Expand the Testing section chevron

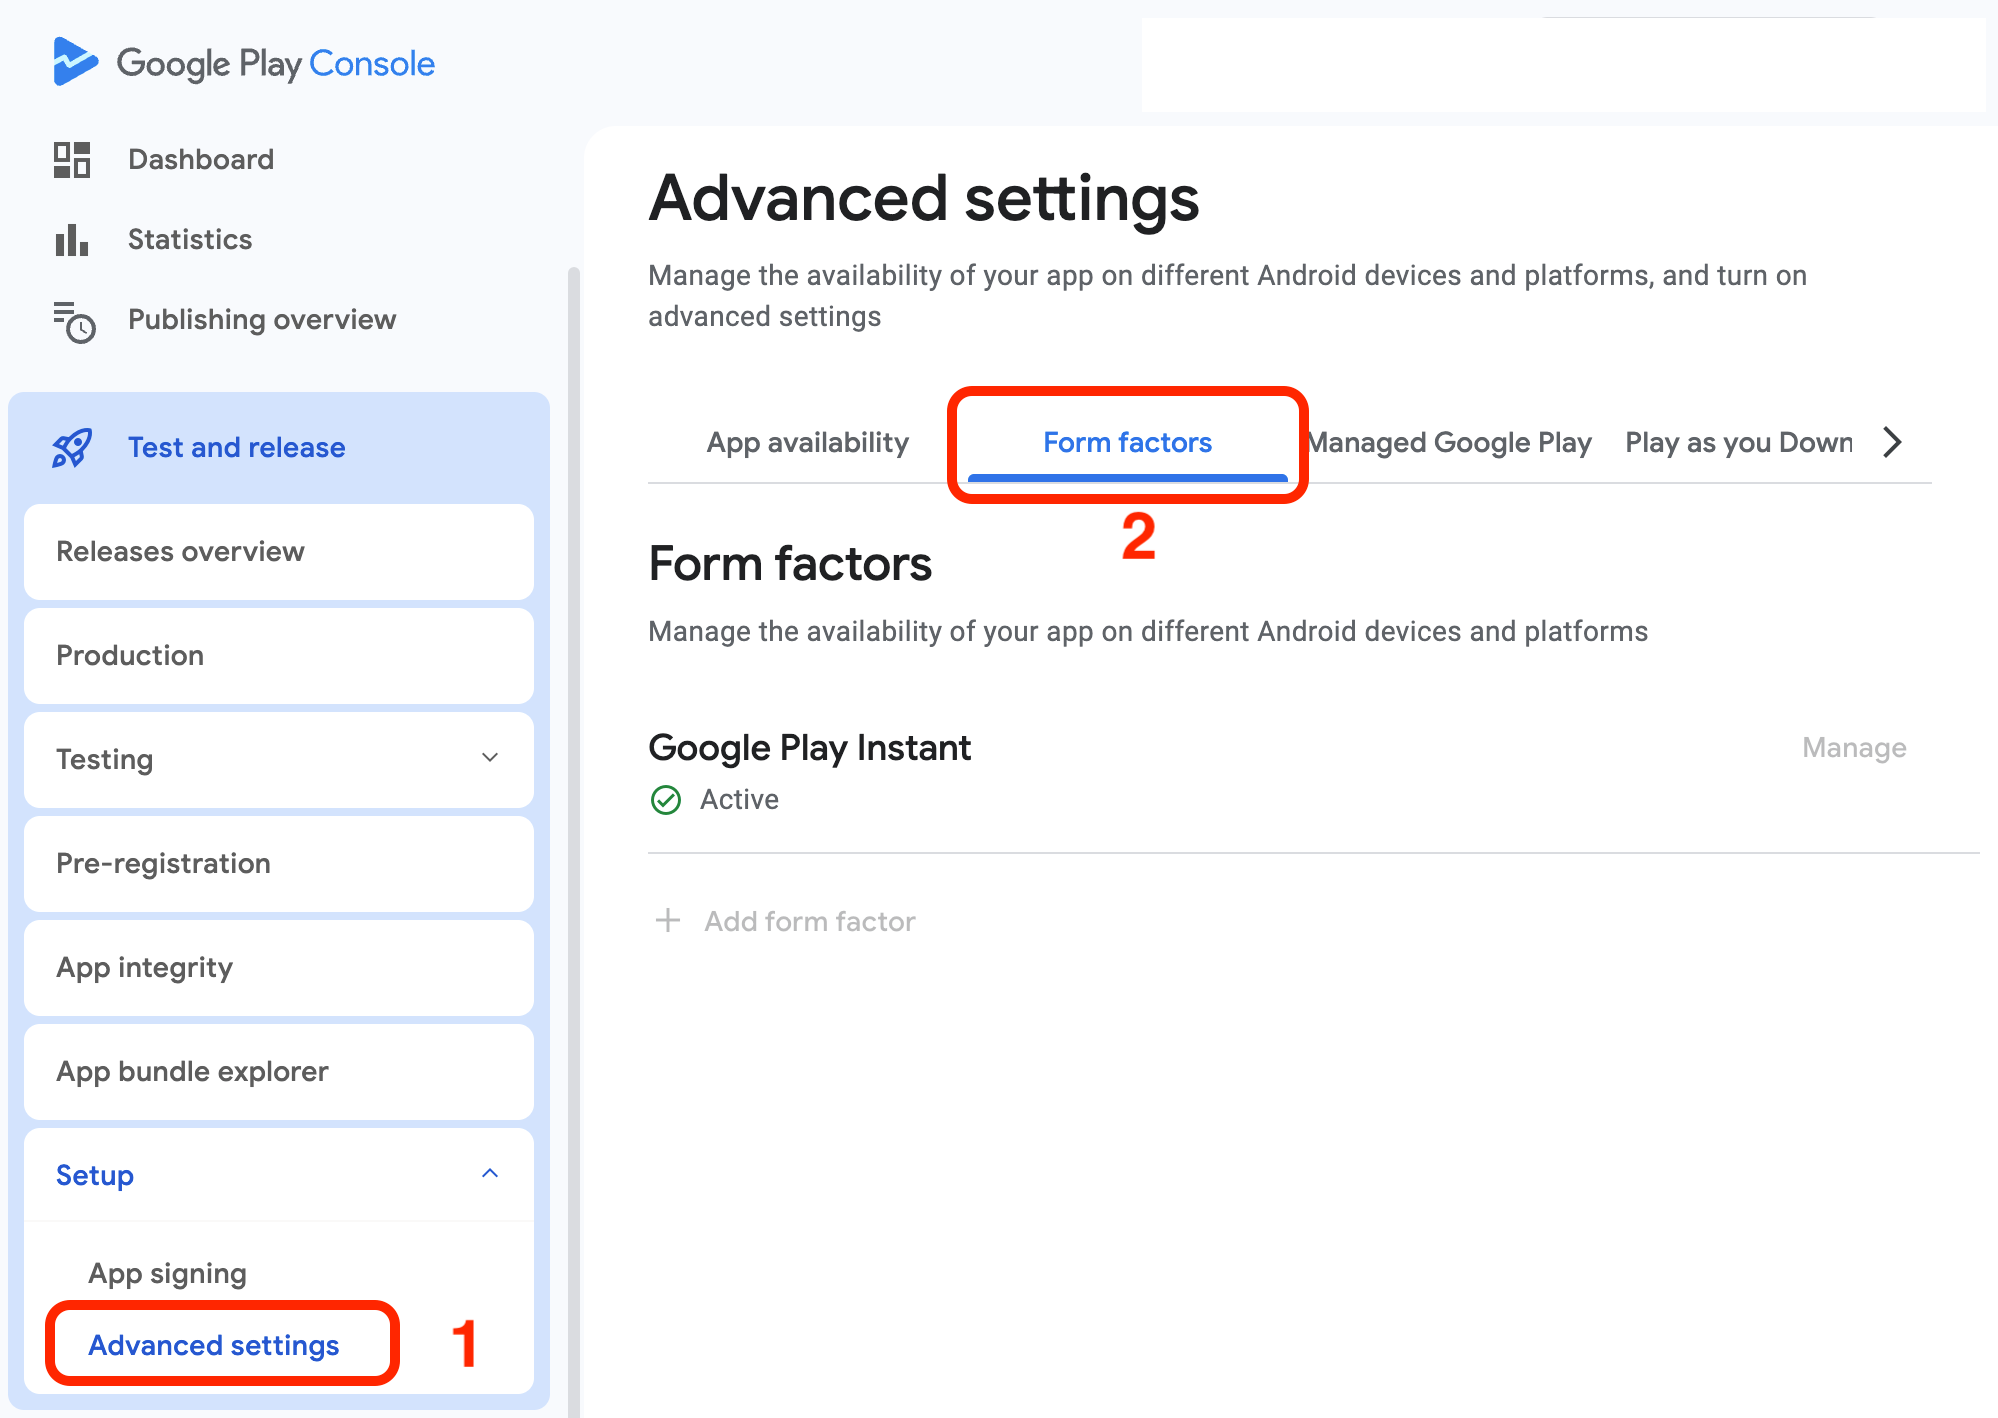pos(490,758)
